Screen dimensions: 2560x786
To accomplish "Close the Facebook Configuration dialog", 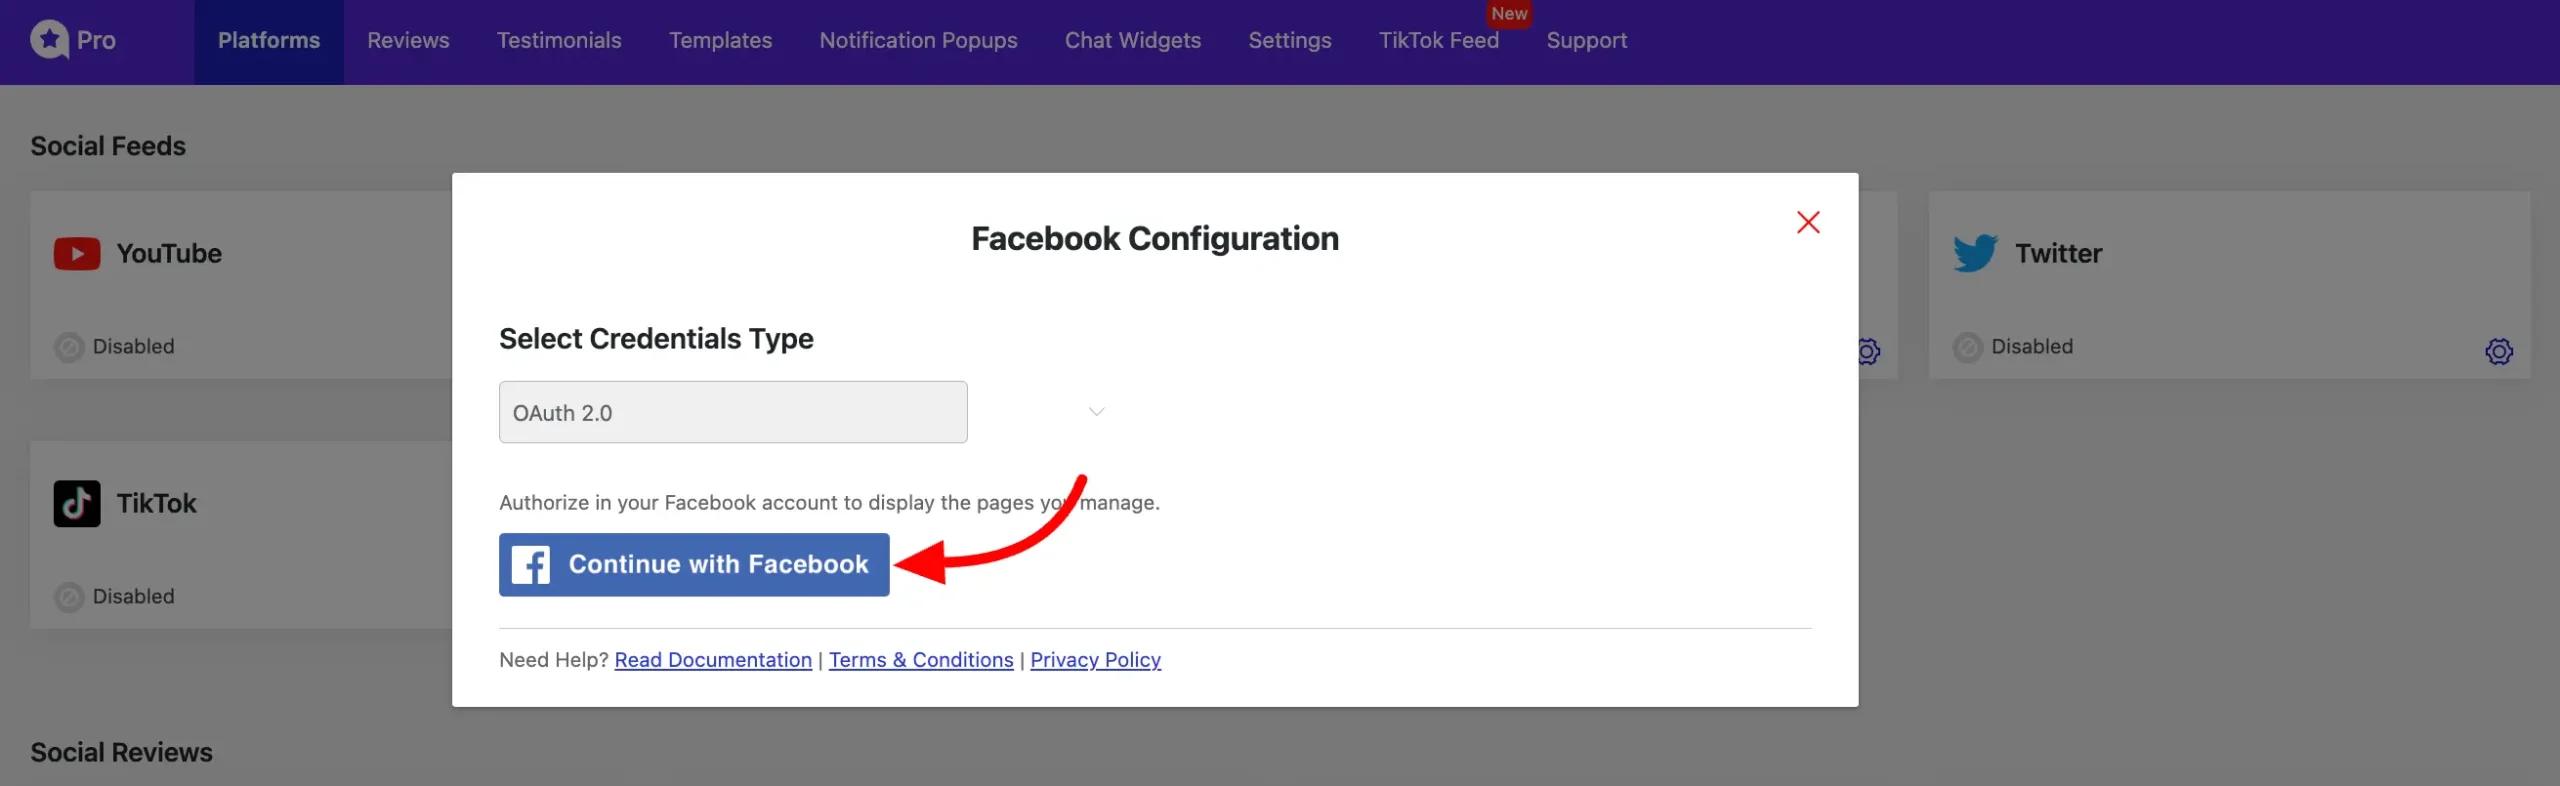I will (x=1808, y=222).
